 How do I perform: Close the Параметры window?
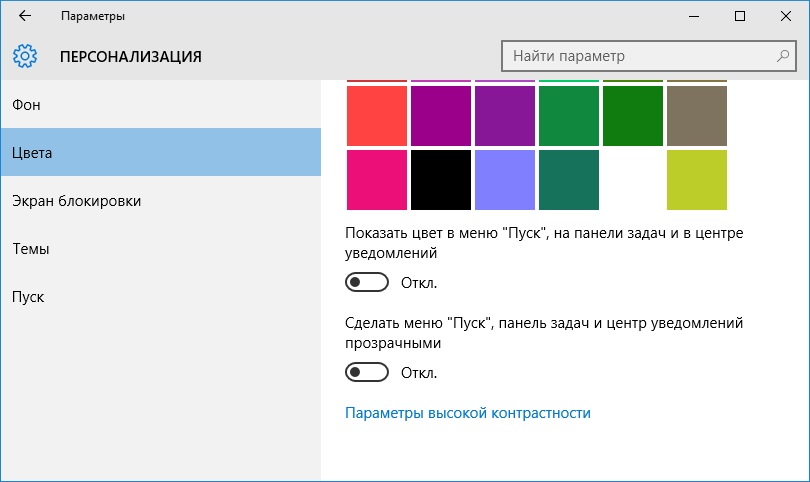click(x=786, y=16)
